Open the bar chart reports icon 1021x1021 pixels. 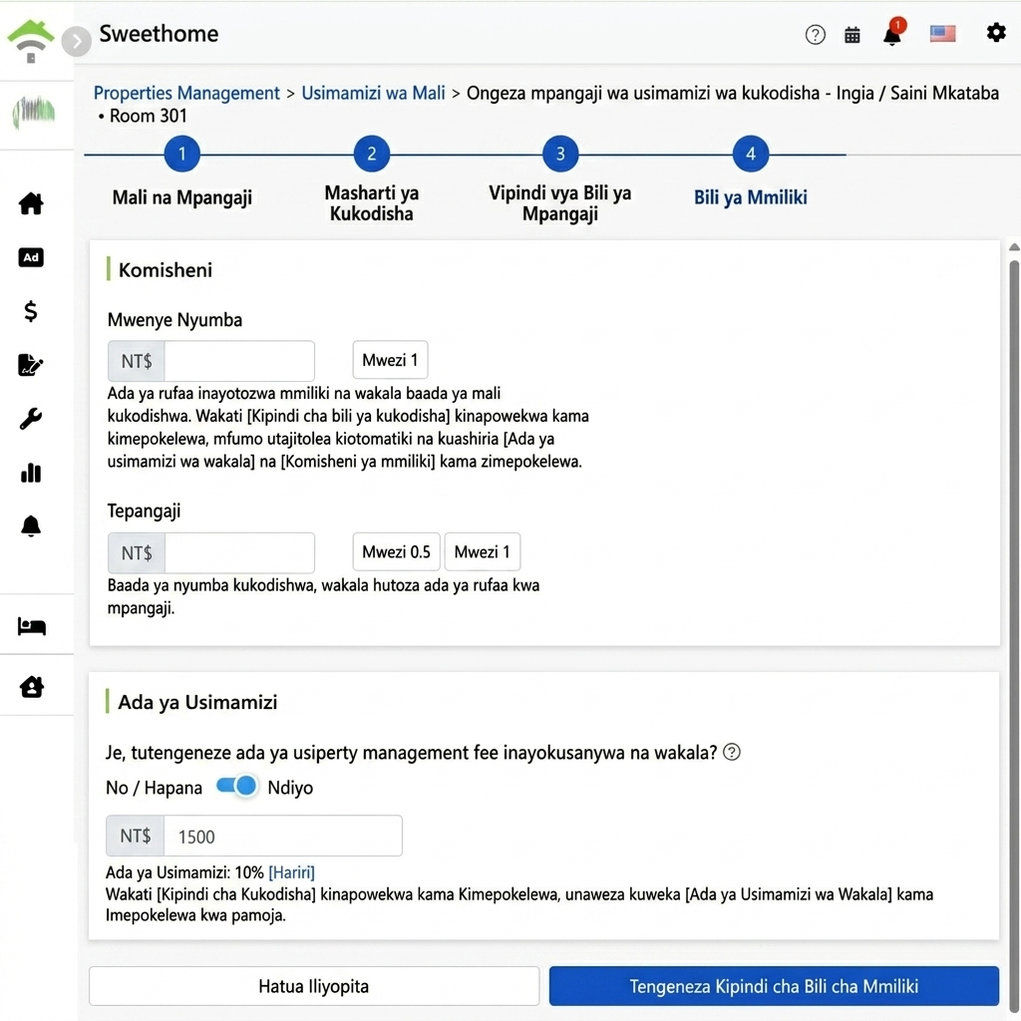[x=31, y=473]
